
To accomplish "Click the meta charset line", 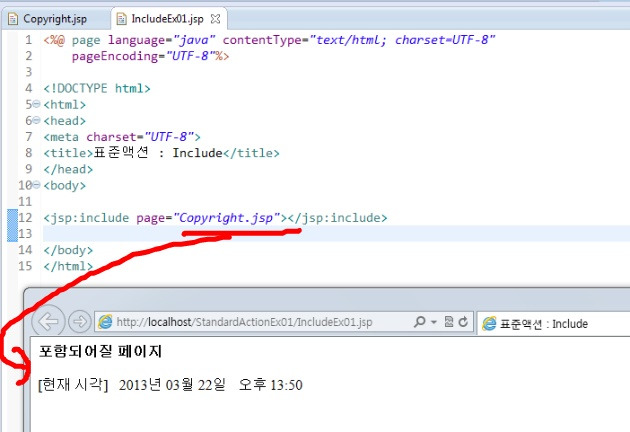I will [122, 137].
